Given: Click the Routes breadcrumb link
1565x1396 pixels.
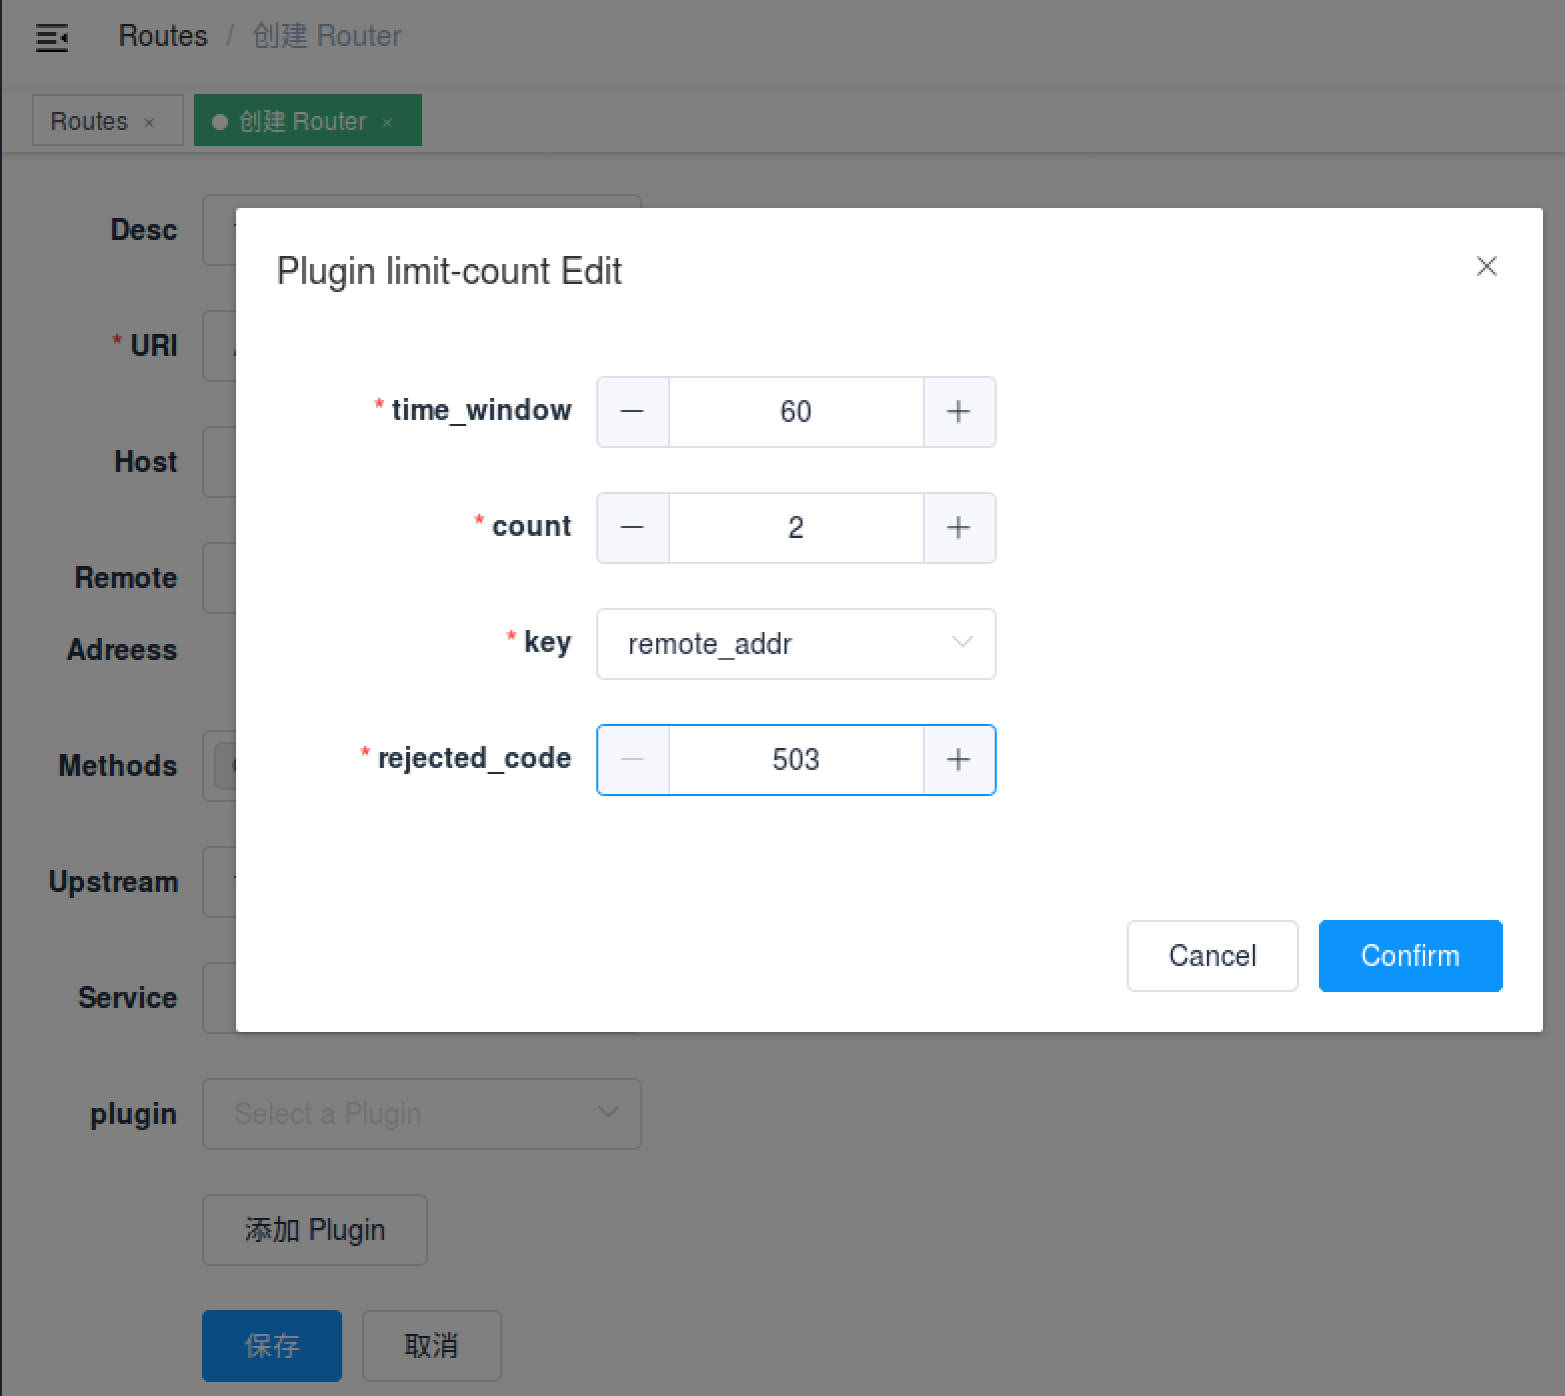Looking at the screenshot, I should [x=163, y=36].
